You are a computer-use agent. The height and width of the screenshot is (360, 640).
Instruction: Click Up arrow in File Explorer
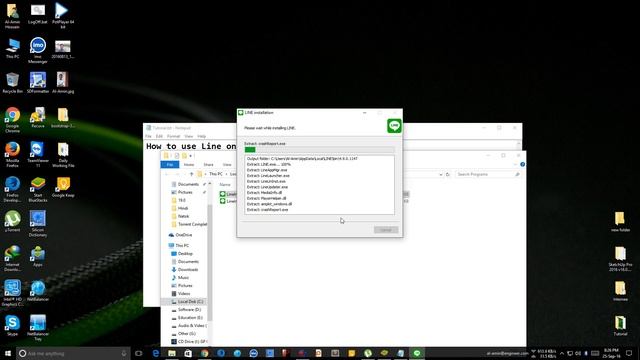191,174
